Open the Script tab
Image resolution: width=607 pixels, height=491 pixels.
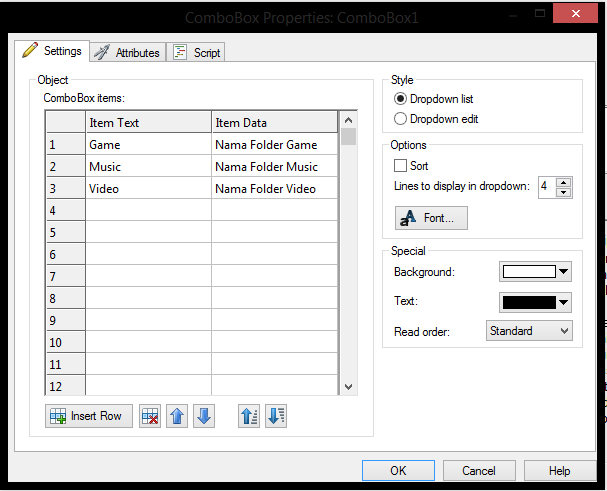click(x=196, y=52)
